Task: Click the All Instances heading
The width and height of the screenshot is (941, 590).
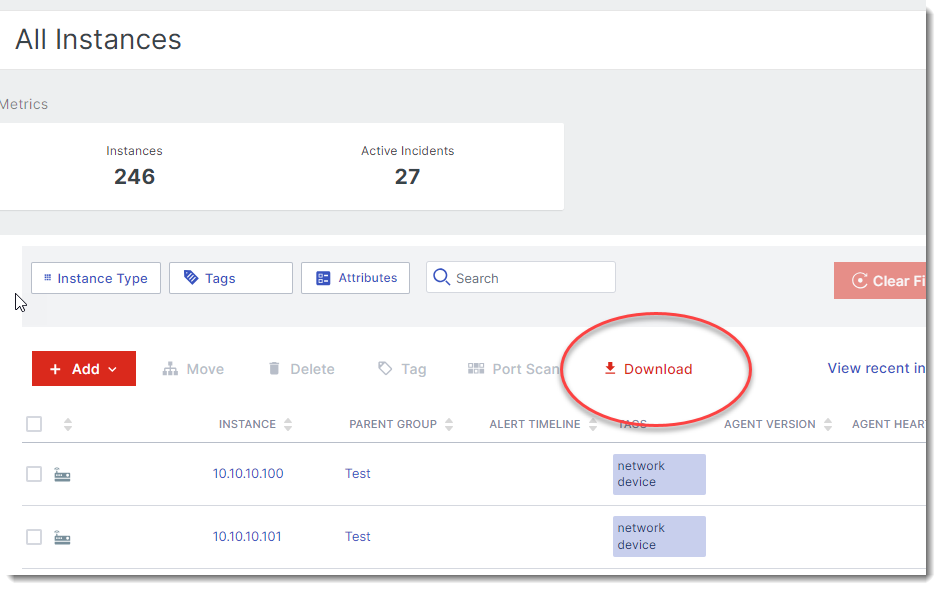Action: pyautogui.click(x=98, y=40)
